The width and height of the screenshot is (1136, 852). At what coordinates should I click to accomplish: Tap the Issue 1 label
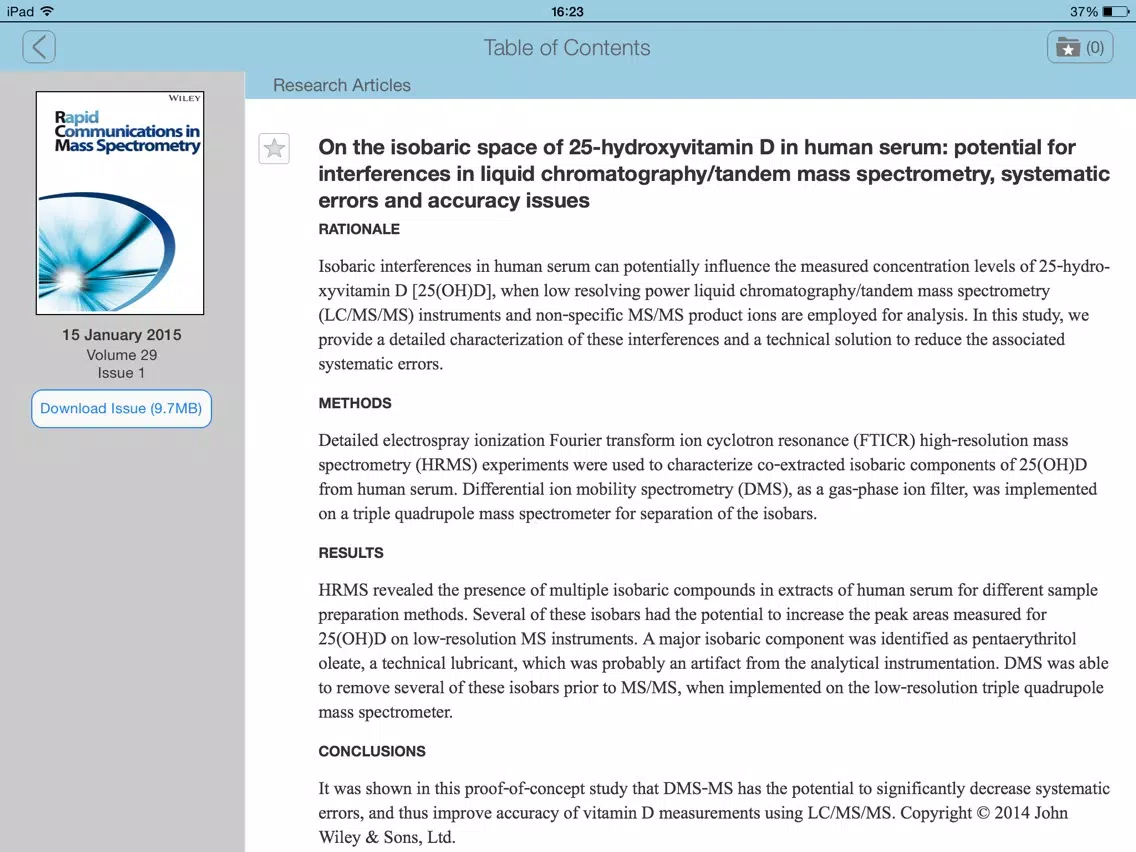(x=122, y=373)
